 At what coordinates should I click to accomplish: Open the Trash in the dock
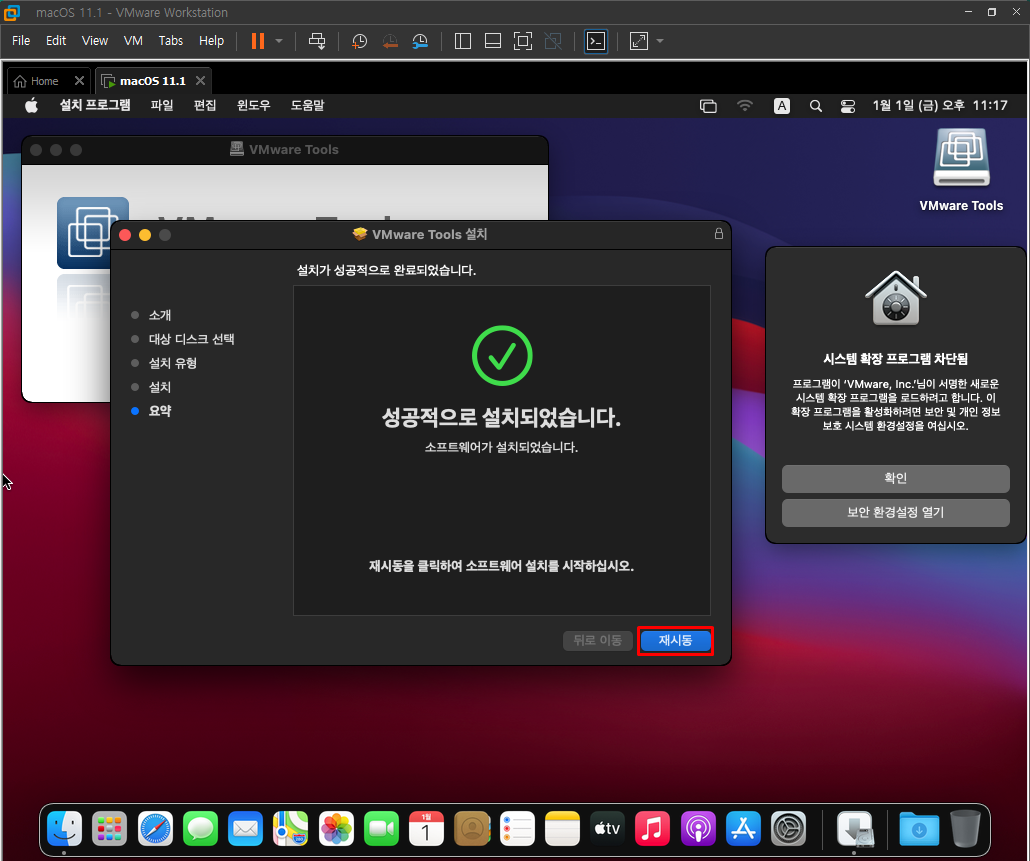[964, 829]
